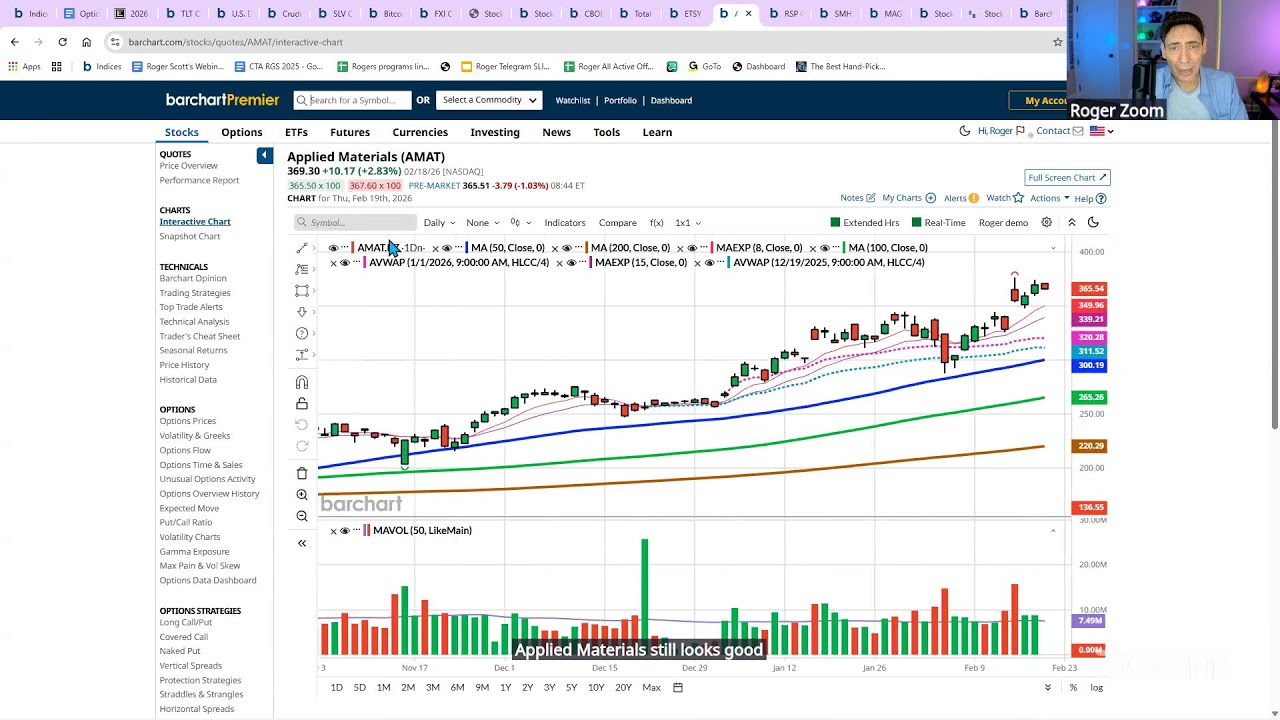Viewport: 1280px width, 720px height.
Task: Open the Options menu tab
Action: 242,132
